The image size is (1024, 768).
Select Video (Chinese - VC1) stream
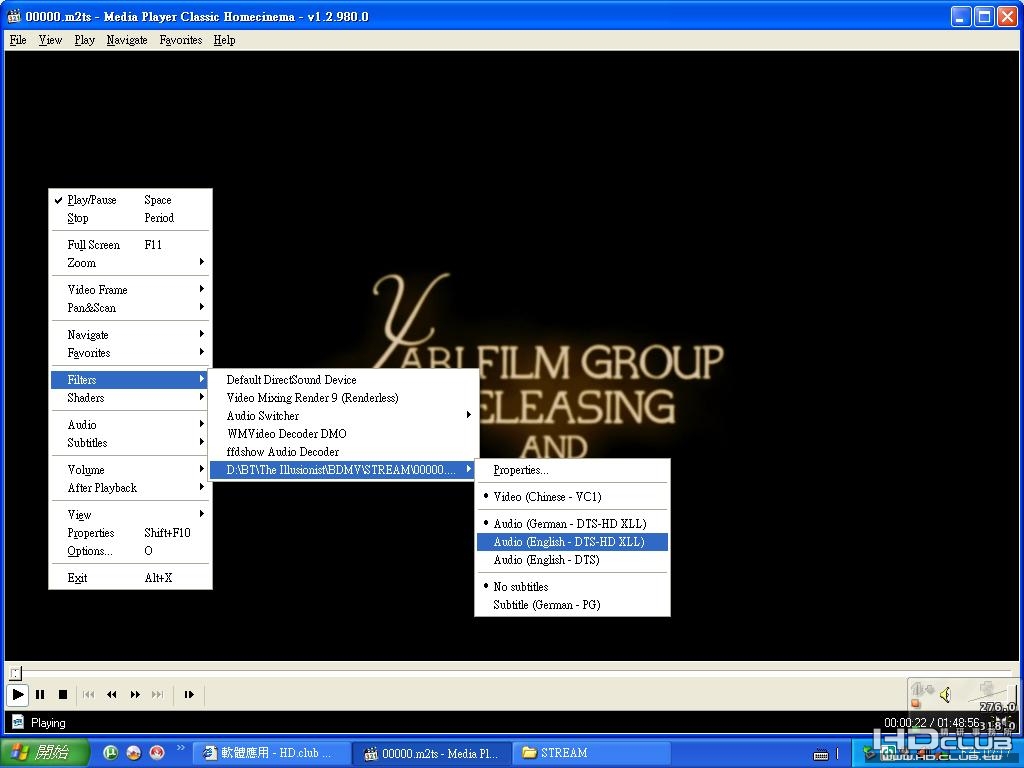pyautogui.click(x=572, y=497)
